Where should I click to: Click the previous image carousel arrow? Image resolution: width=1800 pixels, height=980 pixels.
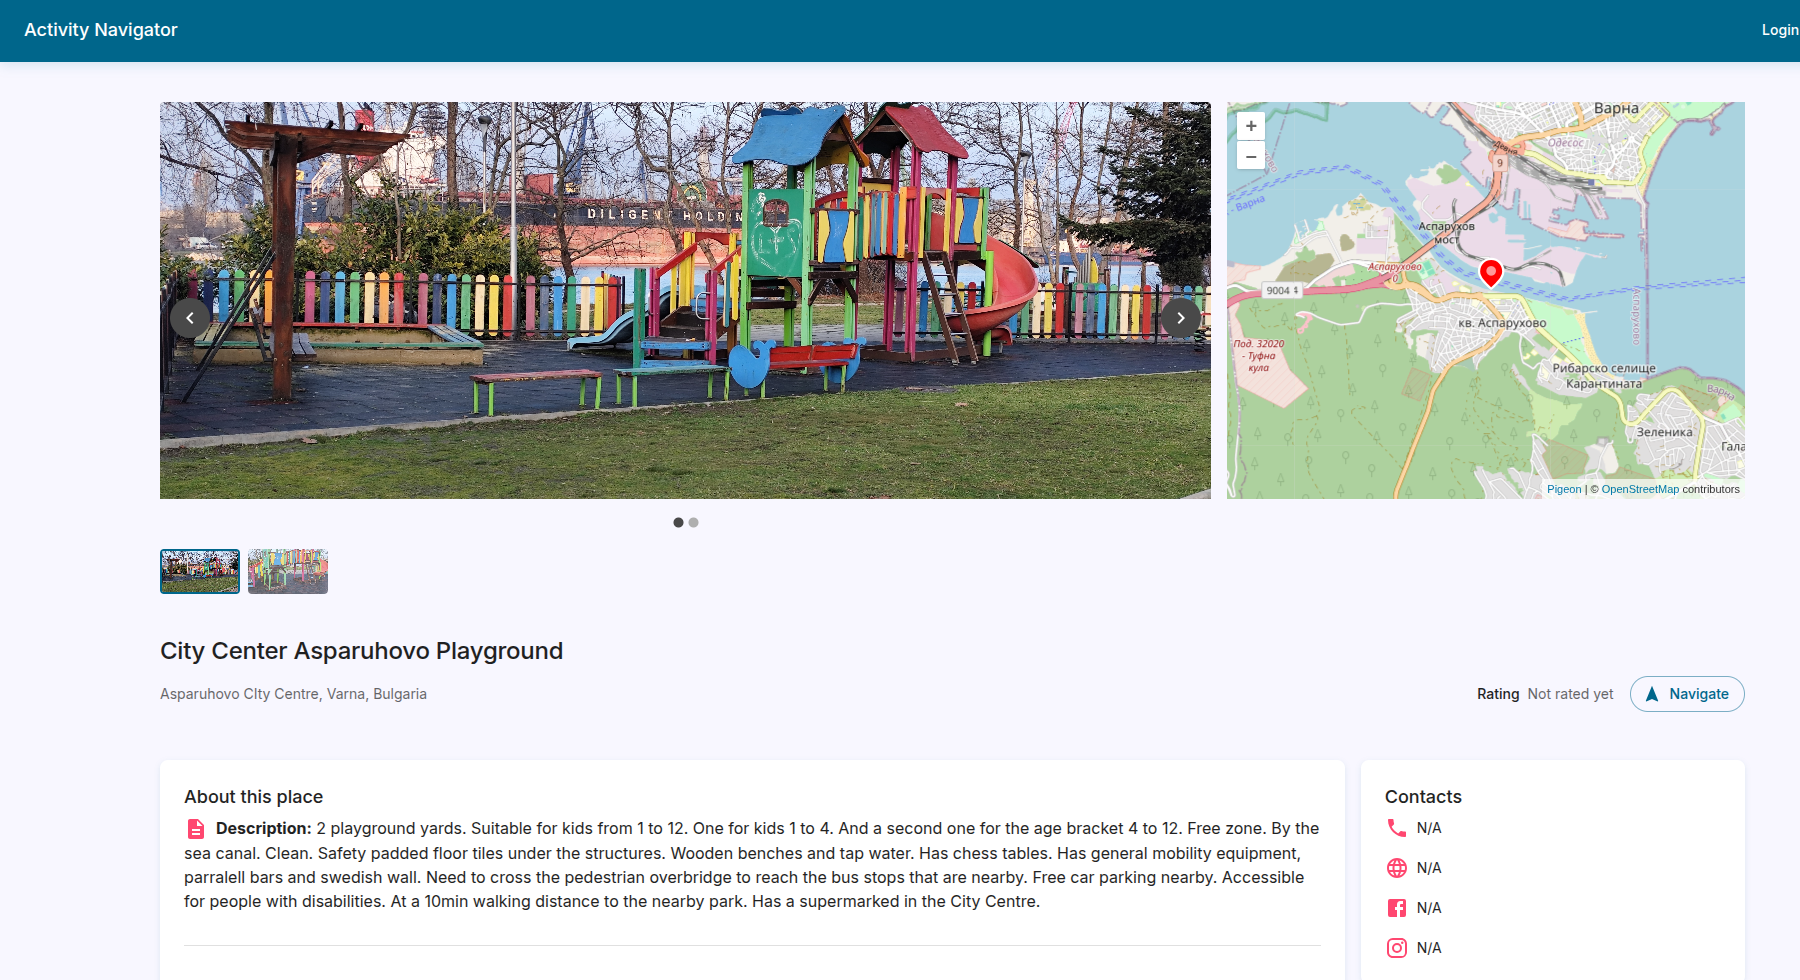[190, 318]
